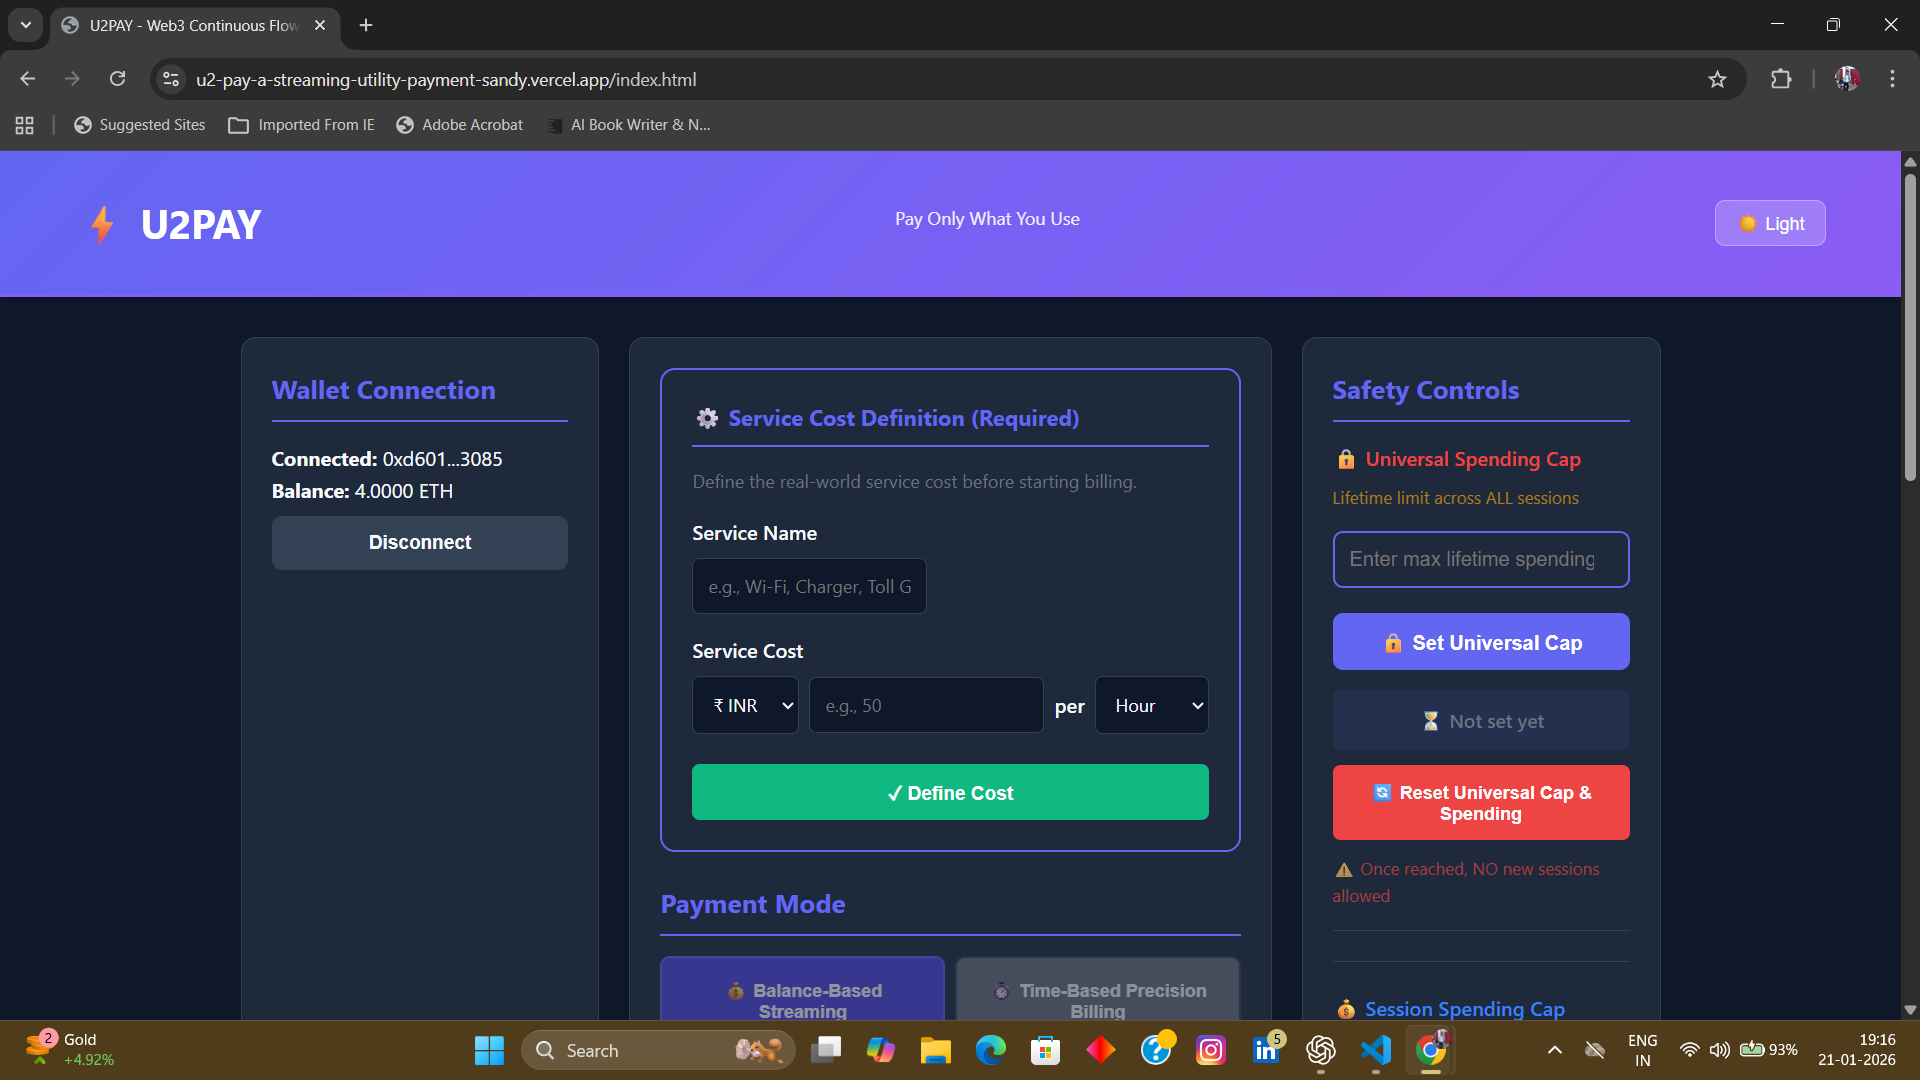Screen dimensions: 1920x1080
Task: Open Visual Studio Code from taskbar
Action: (x=1376, y=1050)
